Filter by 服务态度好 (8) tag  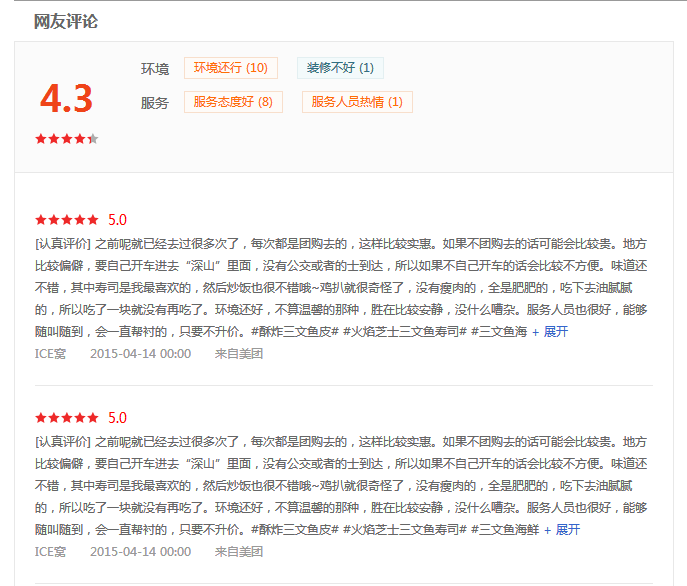coord(233,102)
